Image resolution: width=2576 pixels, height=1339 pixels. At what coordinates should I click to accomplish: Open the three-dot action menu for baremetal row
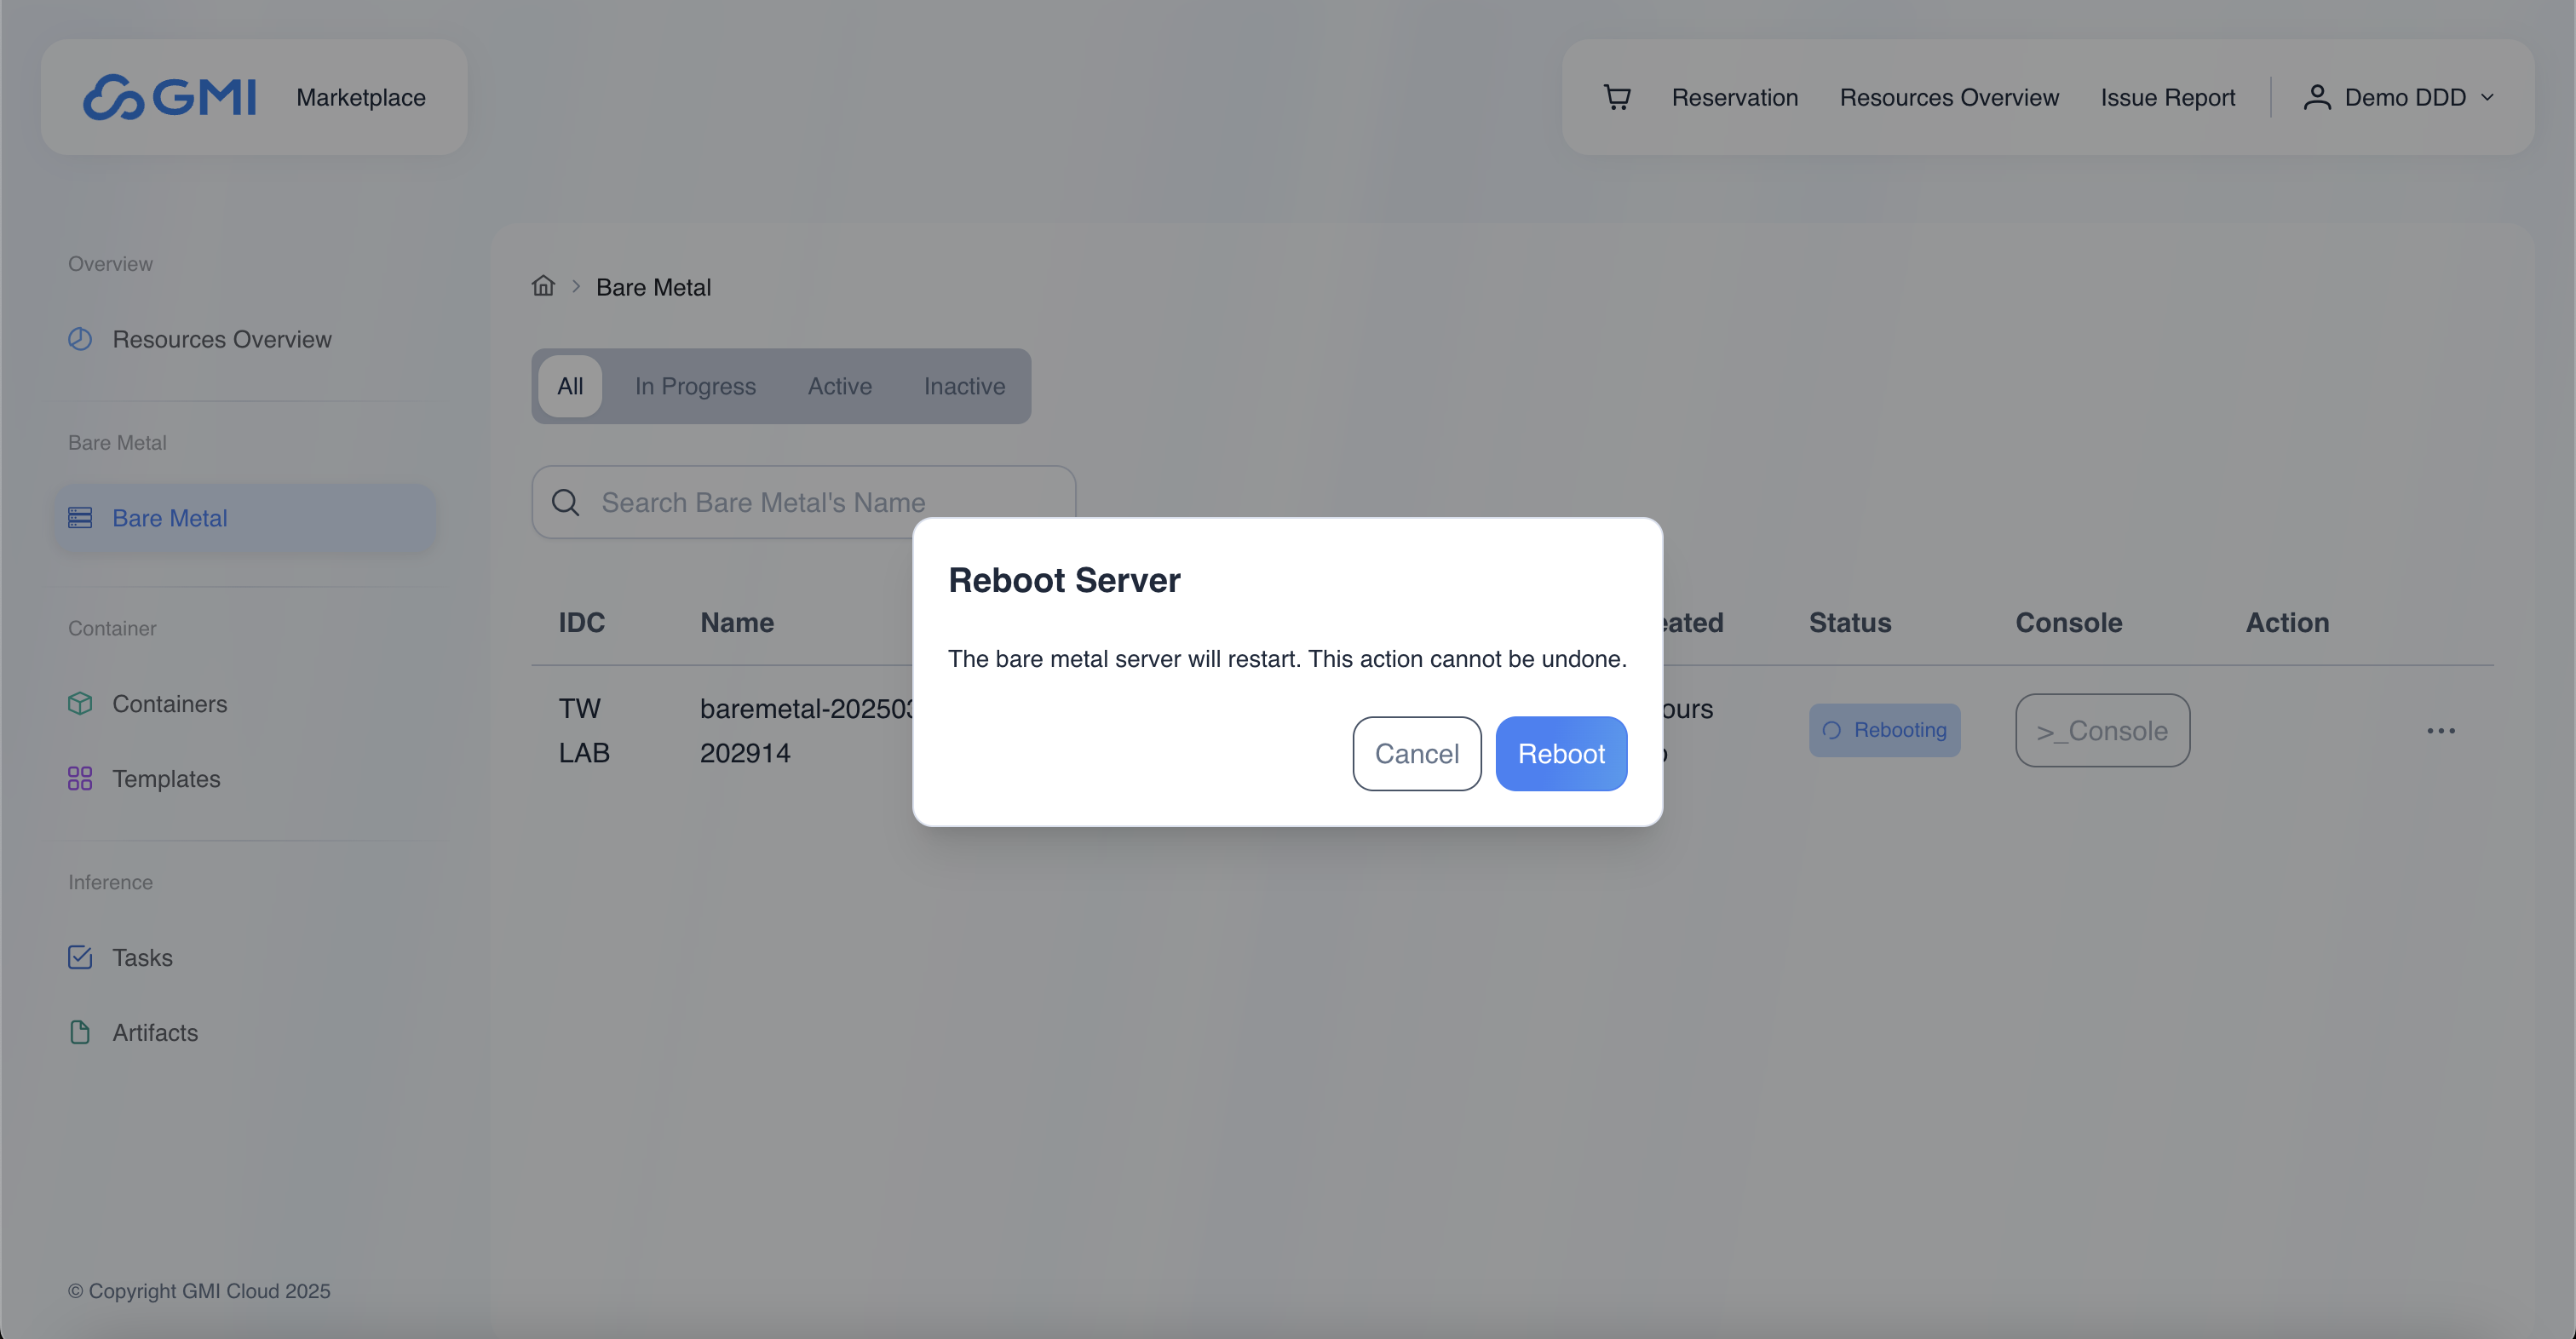[2441, 731]
